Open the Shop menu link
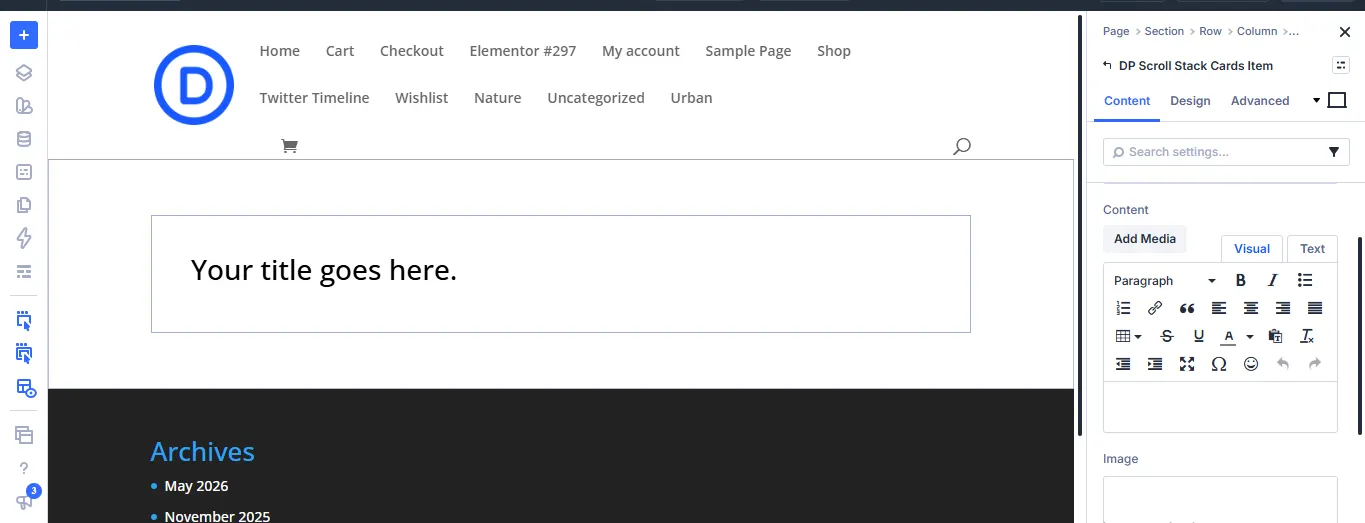This screenshot has height=523, width=1365. click(x=834, y=51)
